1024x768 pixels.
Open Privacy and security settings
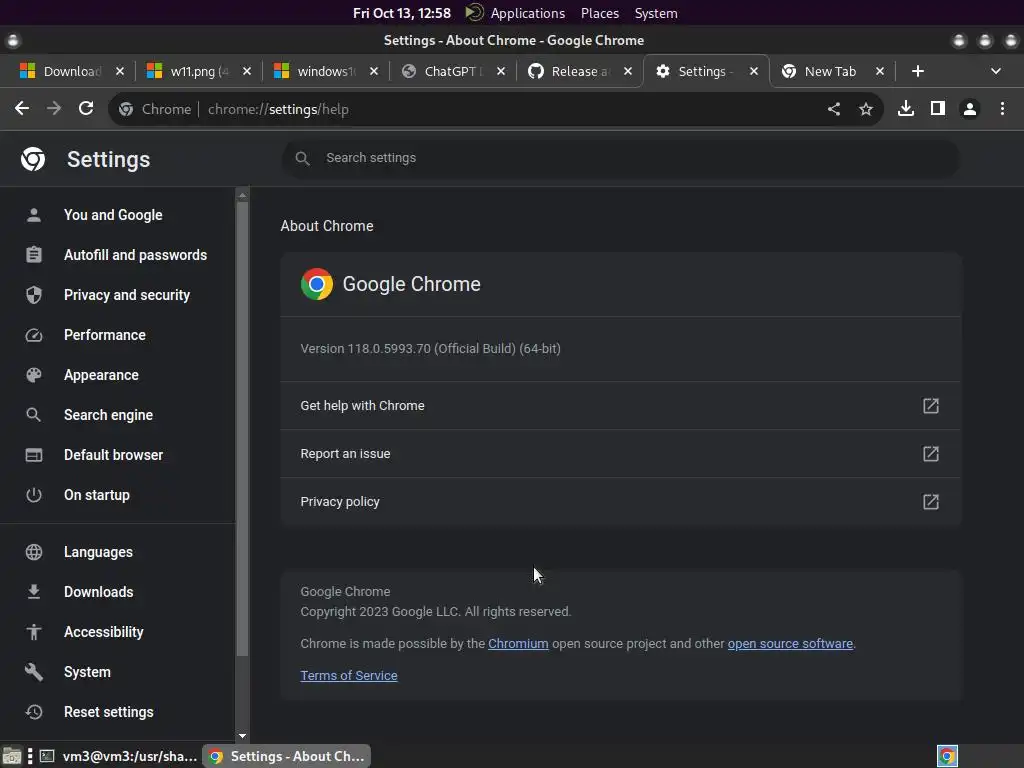coord(118,295)
